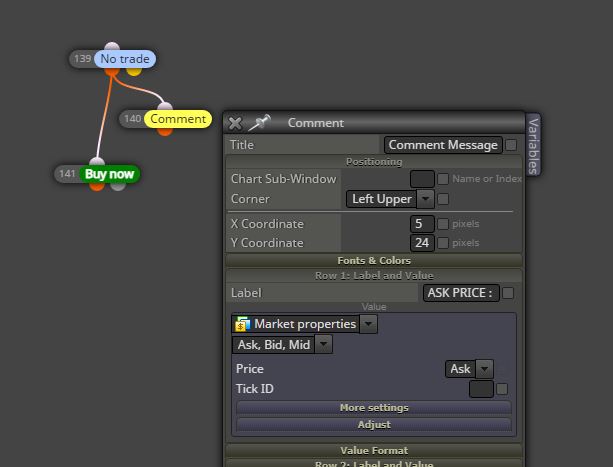Toggle the Tick ID checkbox
This screenshot has height=467, width=613.
coord(502,389)
